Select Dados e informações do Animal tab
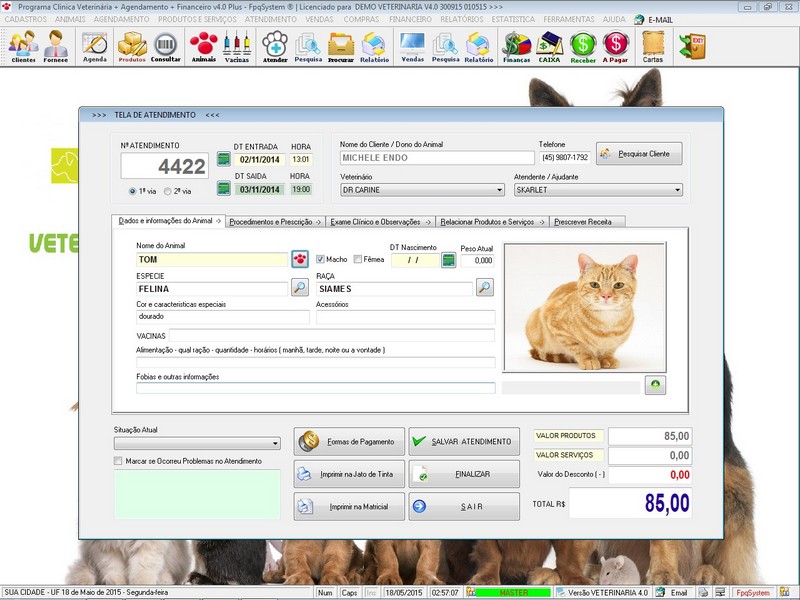The width and height of the screenshot is (800, 600). coord(169,221)
